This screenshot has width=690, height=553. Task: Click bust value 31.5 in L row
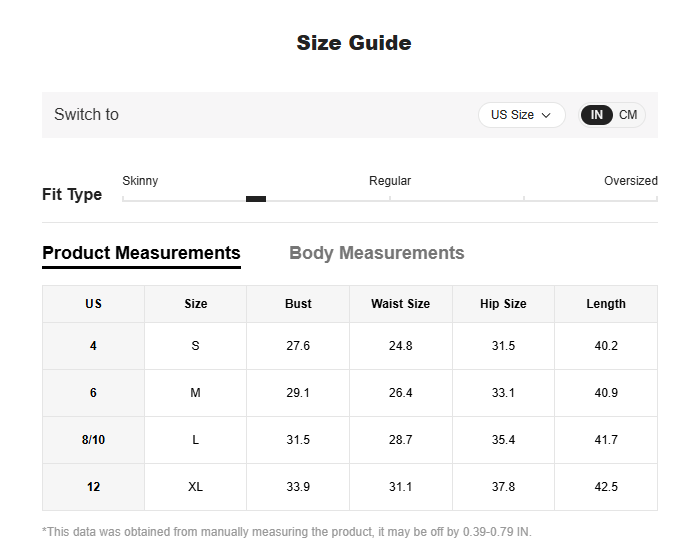pyautogui.click(x=298, y=440)
